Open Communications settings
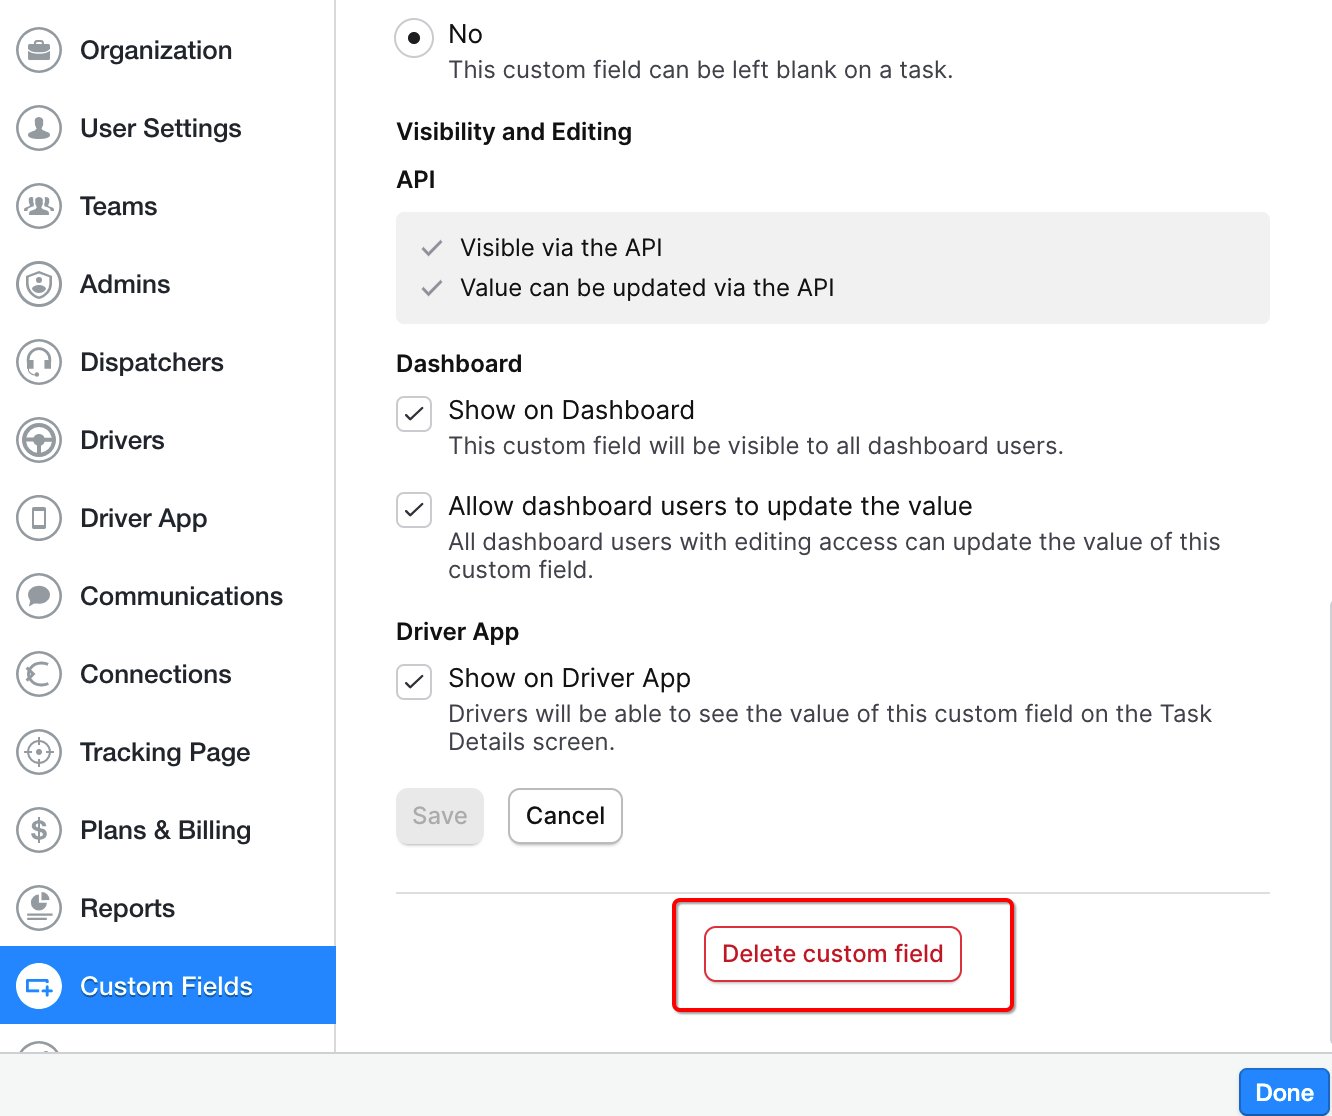Image resolution: width=1332 pixels, height=1116 pixels. click(167, 596)
